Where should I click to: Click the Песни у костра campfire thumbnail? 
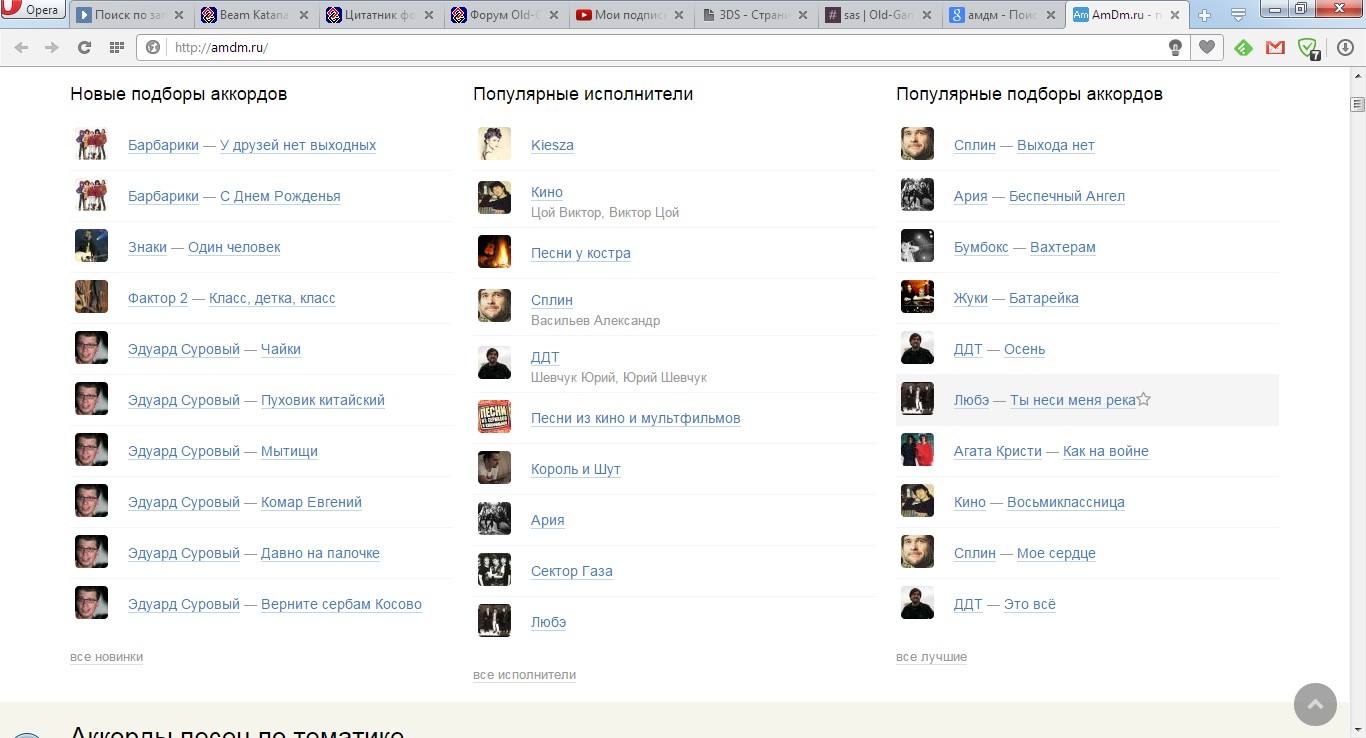pos(494,252)
